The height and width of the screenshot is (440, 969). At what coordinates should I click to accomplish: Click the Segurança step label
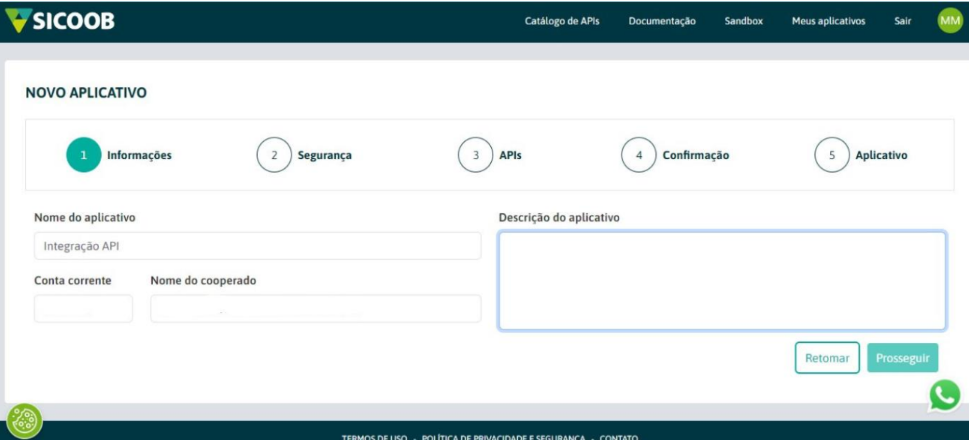324,156
